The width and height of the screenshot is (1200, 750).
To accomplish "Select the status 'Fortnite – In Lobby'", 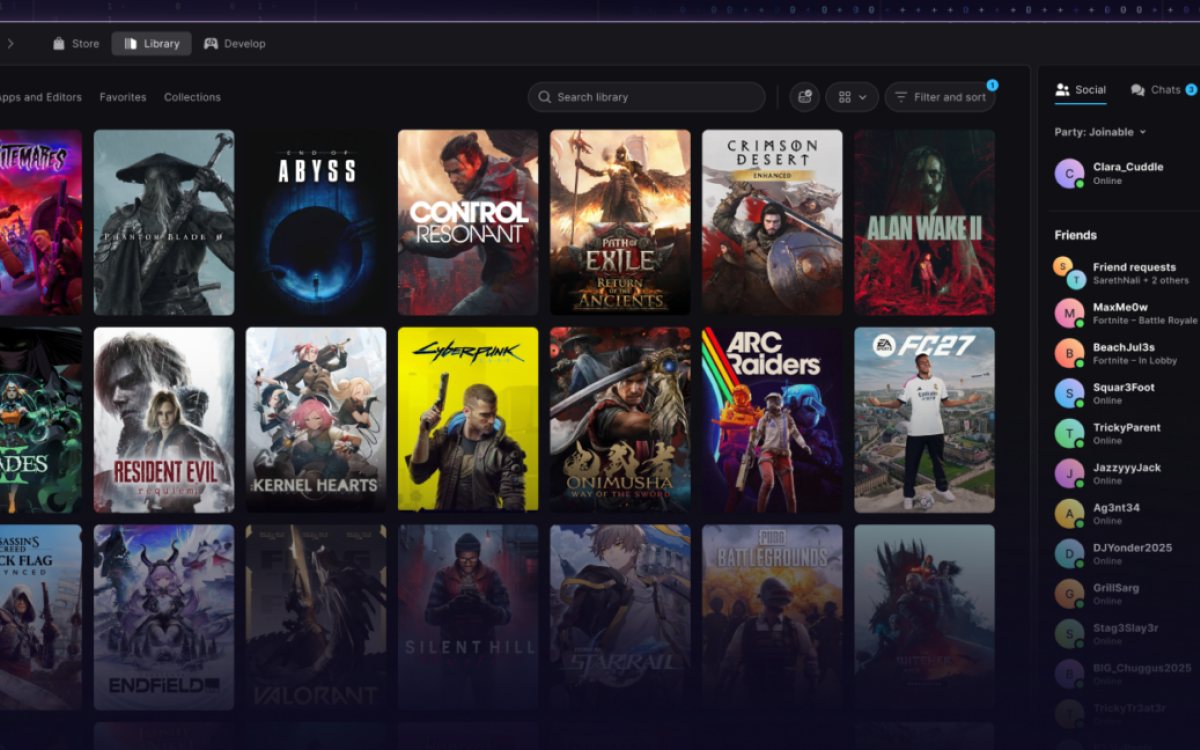I will [1134, 360].
